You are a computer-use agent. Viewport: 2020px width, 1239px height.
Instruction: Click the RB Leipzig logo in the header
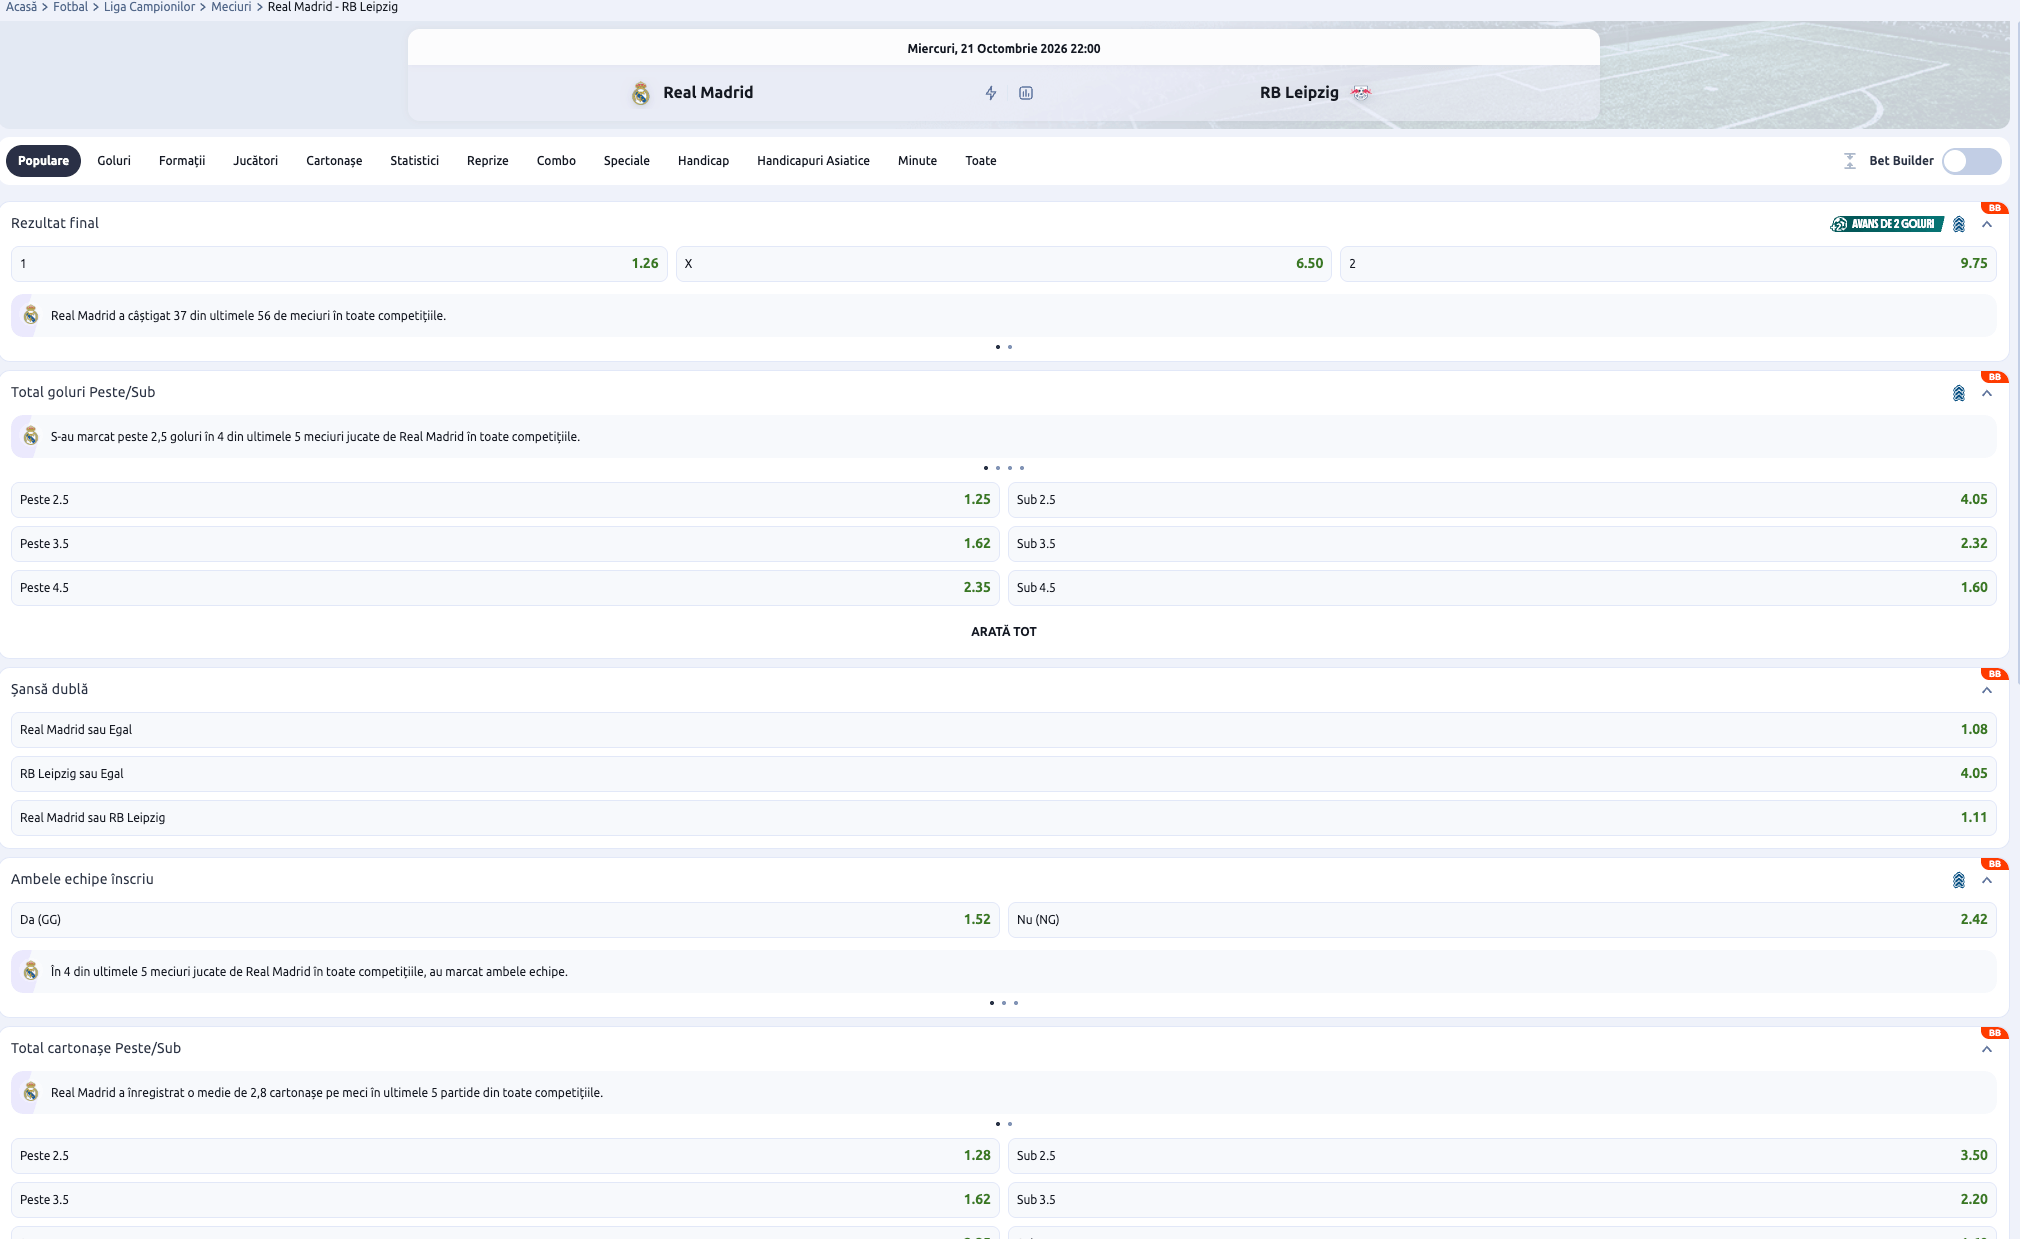coord(1361,93)
